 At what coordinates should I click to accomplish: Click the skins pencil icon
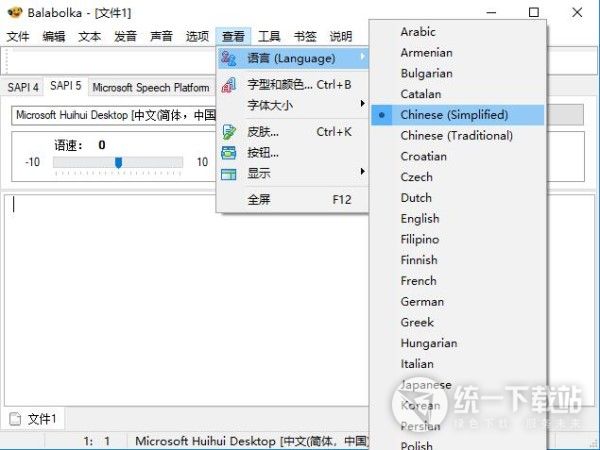click(229, 132)
